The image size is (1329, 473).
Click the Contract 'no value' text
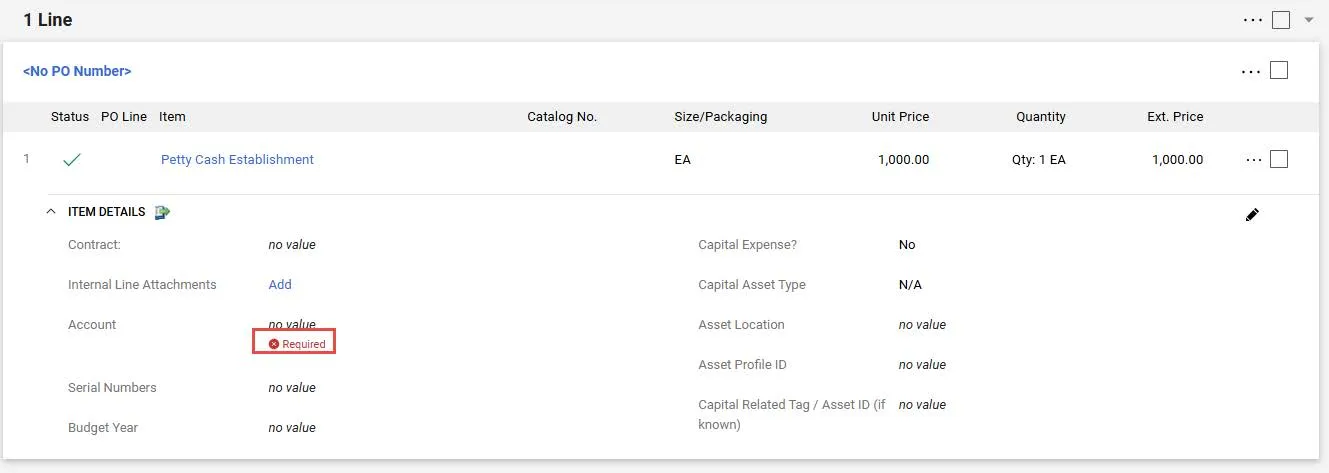tap(292, 244)
